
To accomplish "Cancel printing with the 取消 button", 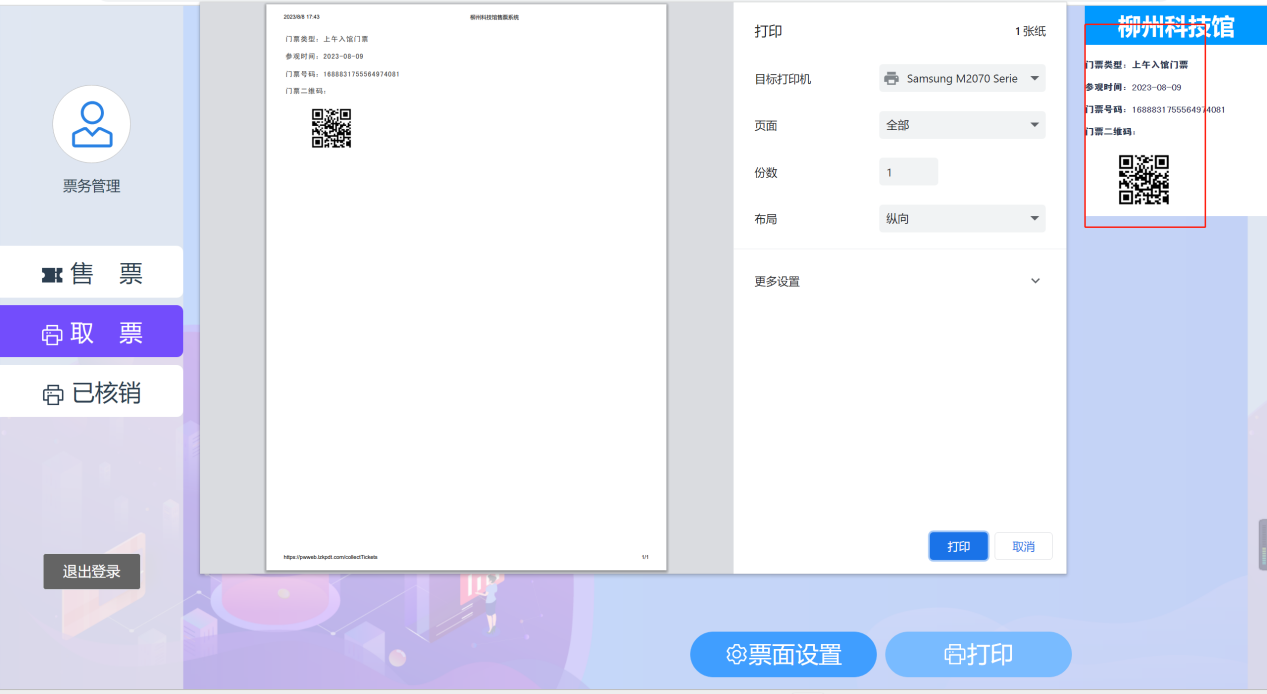I will tap(1022, 546).
